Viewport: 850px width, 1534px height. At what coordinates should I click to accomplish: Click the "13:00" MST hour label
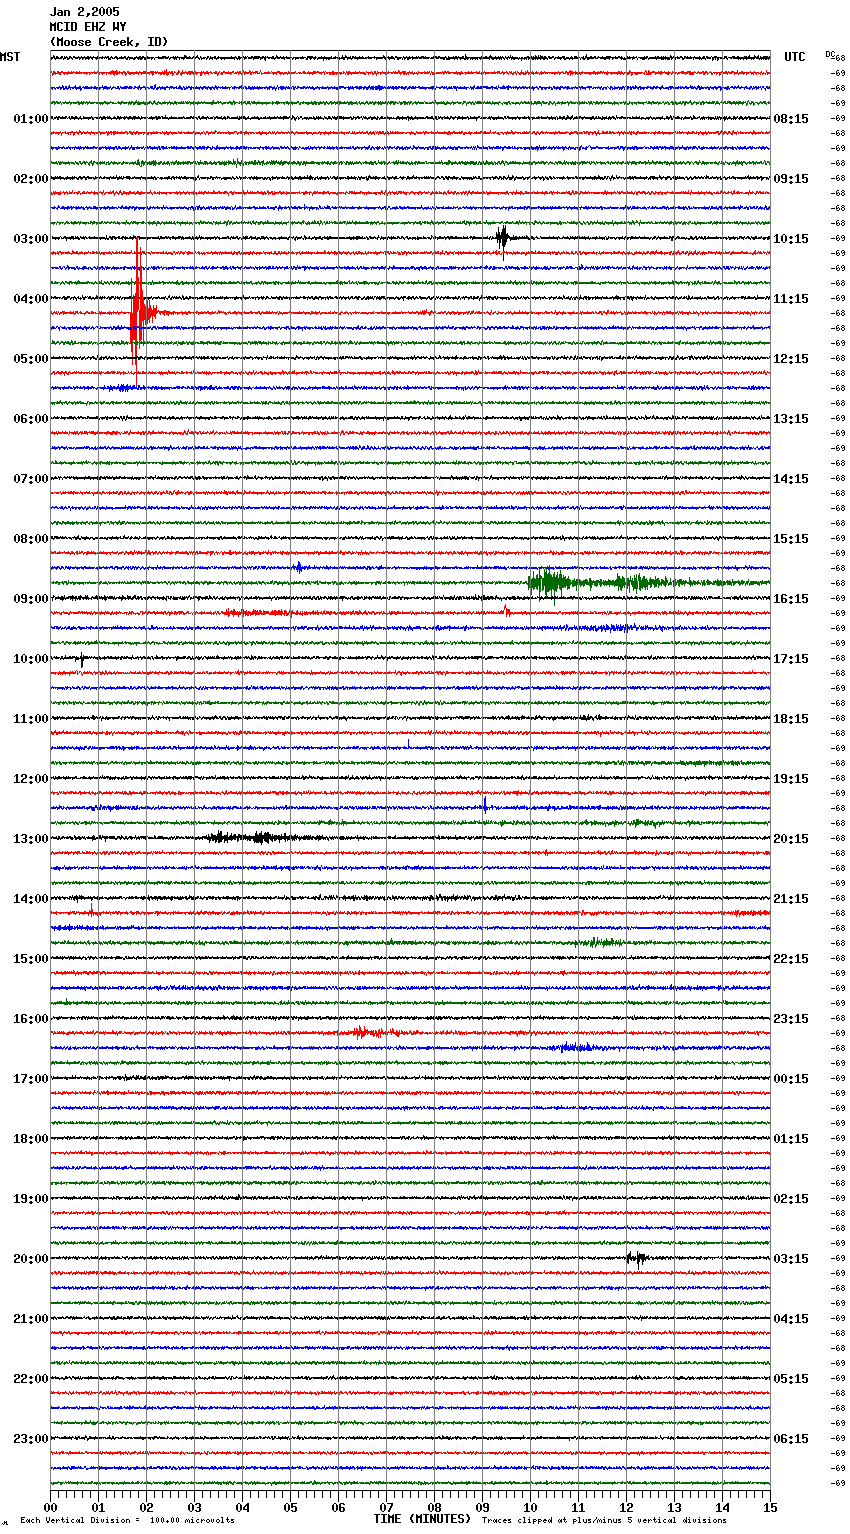pyautogui.click(x=31, y=839)
